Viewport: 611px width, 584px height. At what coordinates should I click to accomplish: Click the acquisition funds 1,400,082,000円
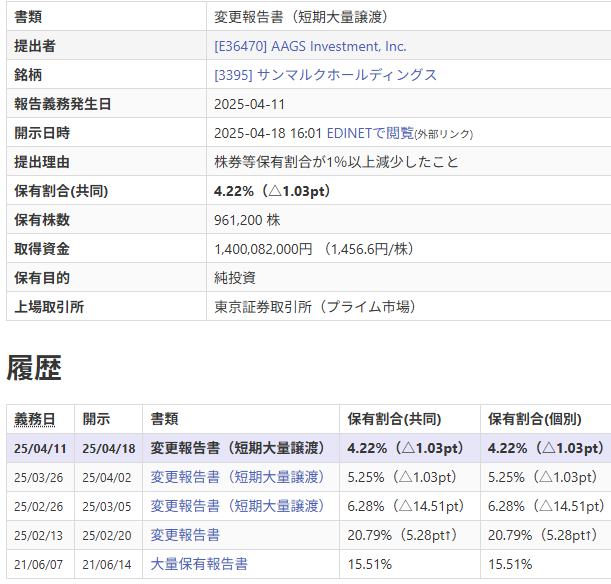(x=263, y=249)
